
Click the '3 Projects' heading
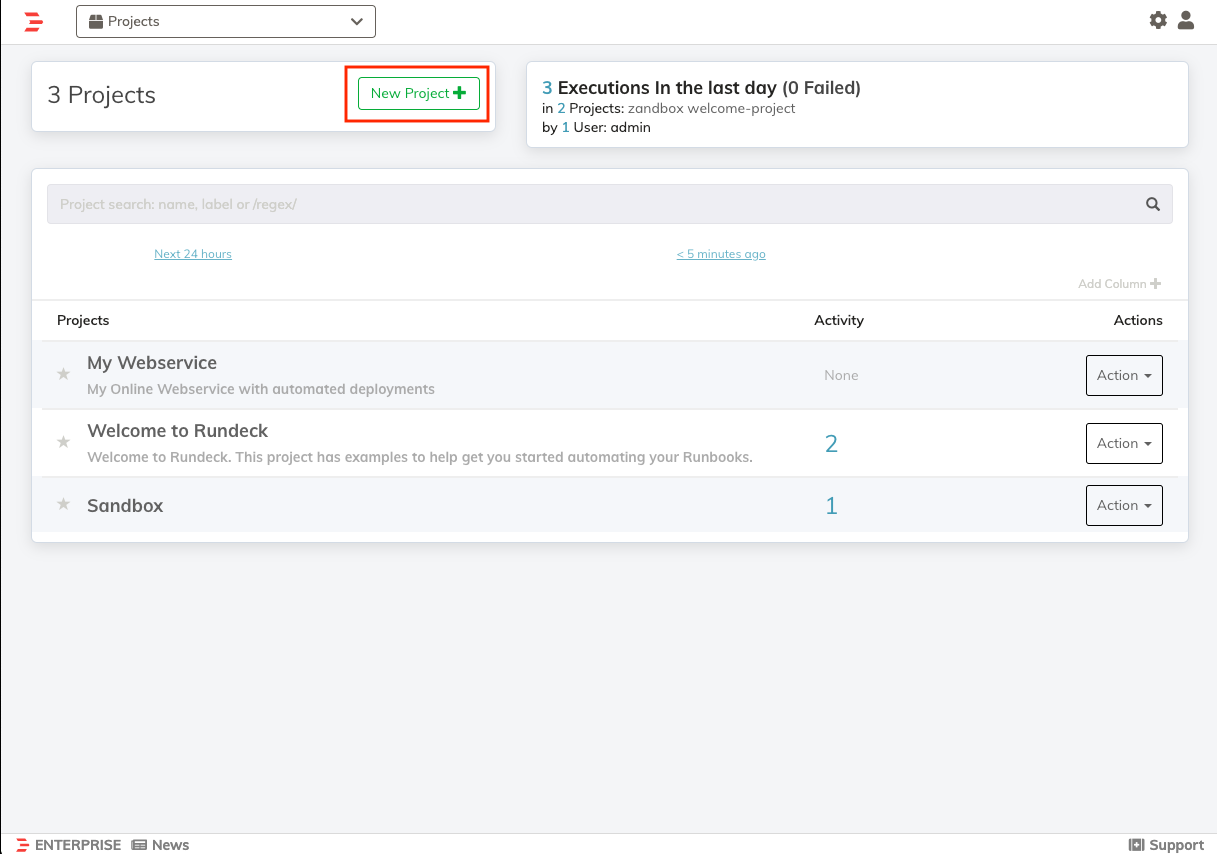click(102, 95)
